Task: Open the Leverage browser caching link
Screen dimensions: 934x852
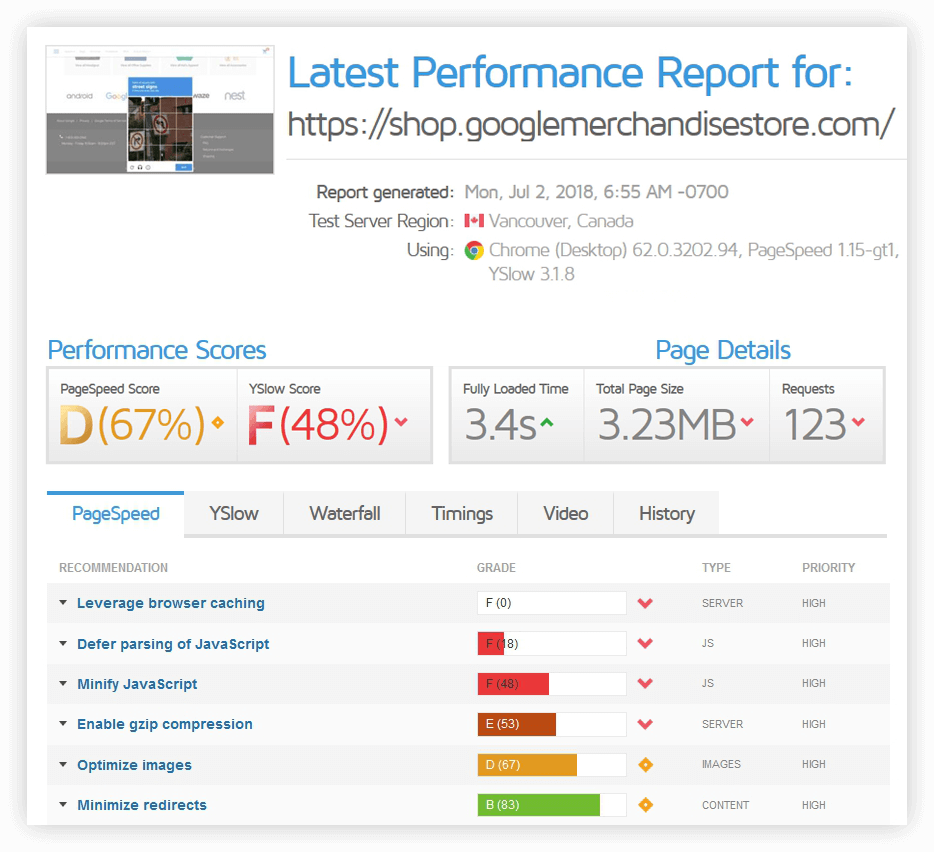Action: click(x=171, y=603)
